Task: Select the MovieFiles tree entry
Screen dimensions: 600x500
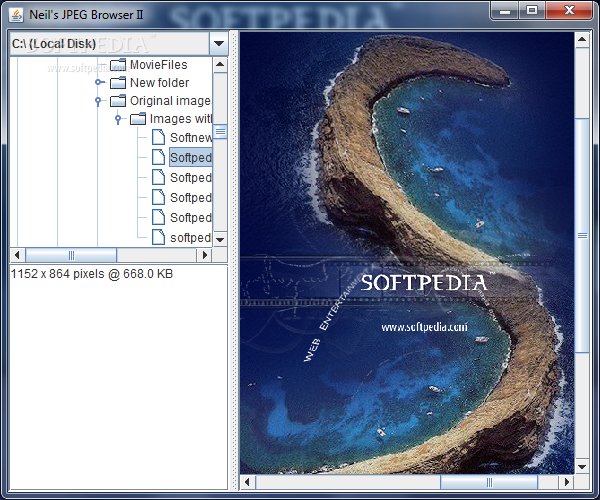Action: tap(159, 65)
